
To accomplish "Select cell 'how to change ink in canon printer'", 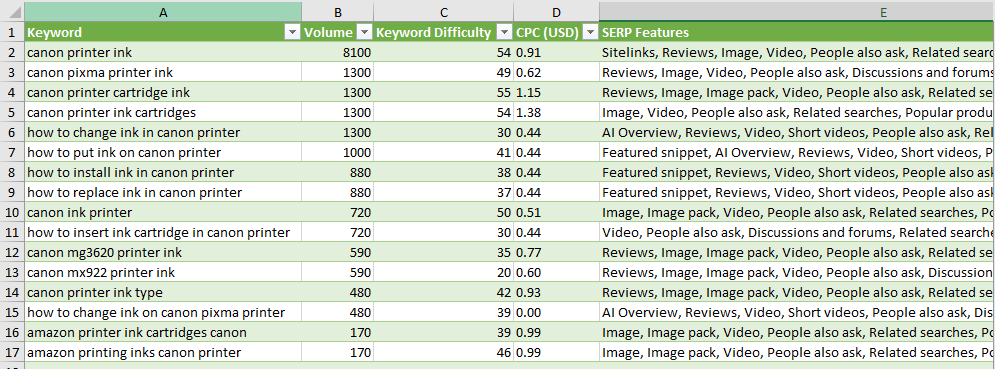I will click(163, 133).
